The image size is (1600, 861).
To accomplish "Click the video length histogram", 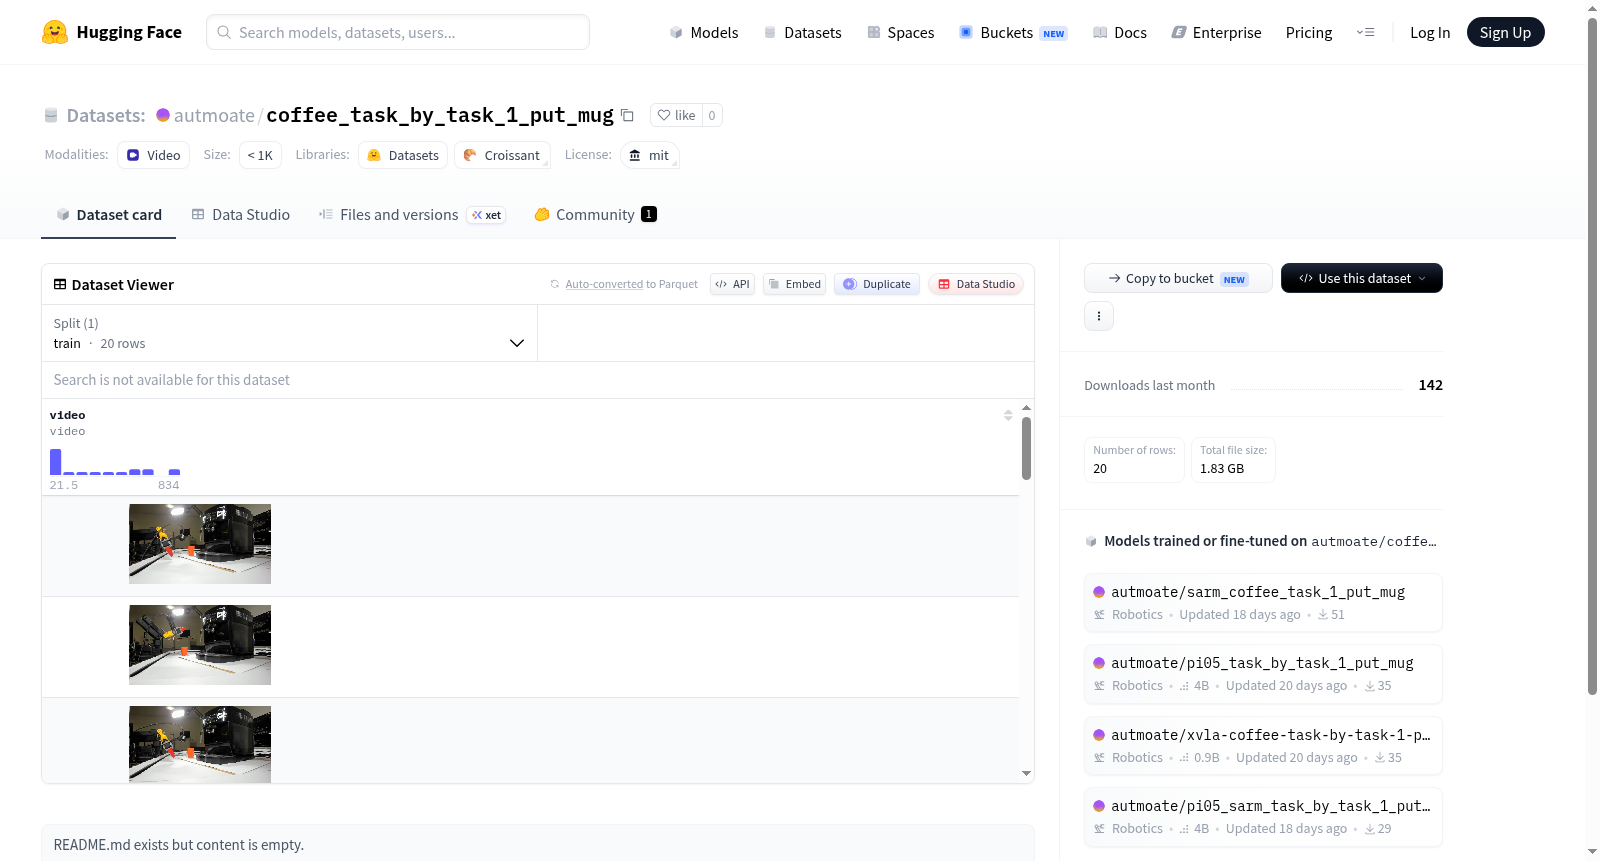I will click(115, 462).
